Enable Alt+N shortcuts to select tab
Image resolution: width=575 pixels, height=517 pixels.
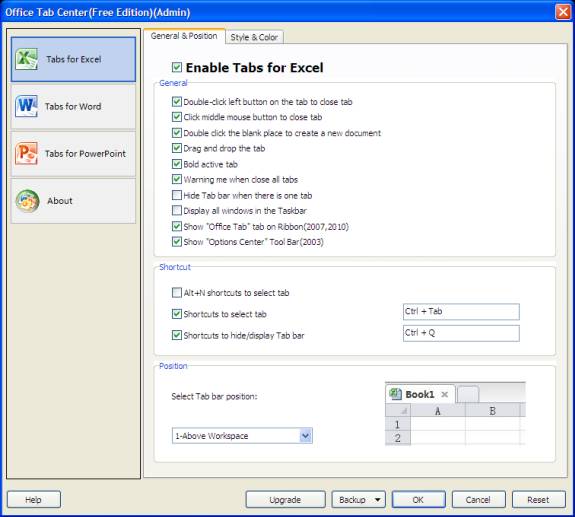(x=177, y=292)
